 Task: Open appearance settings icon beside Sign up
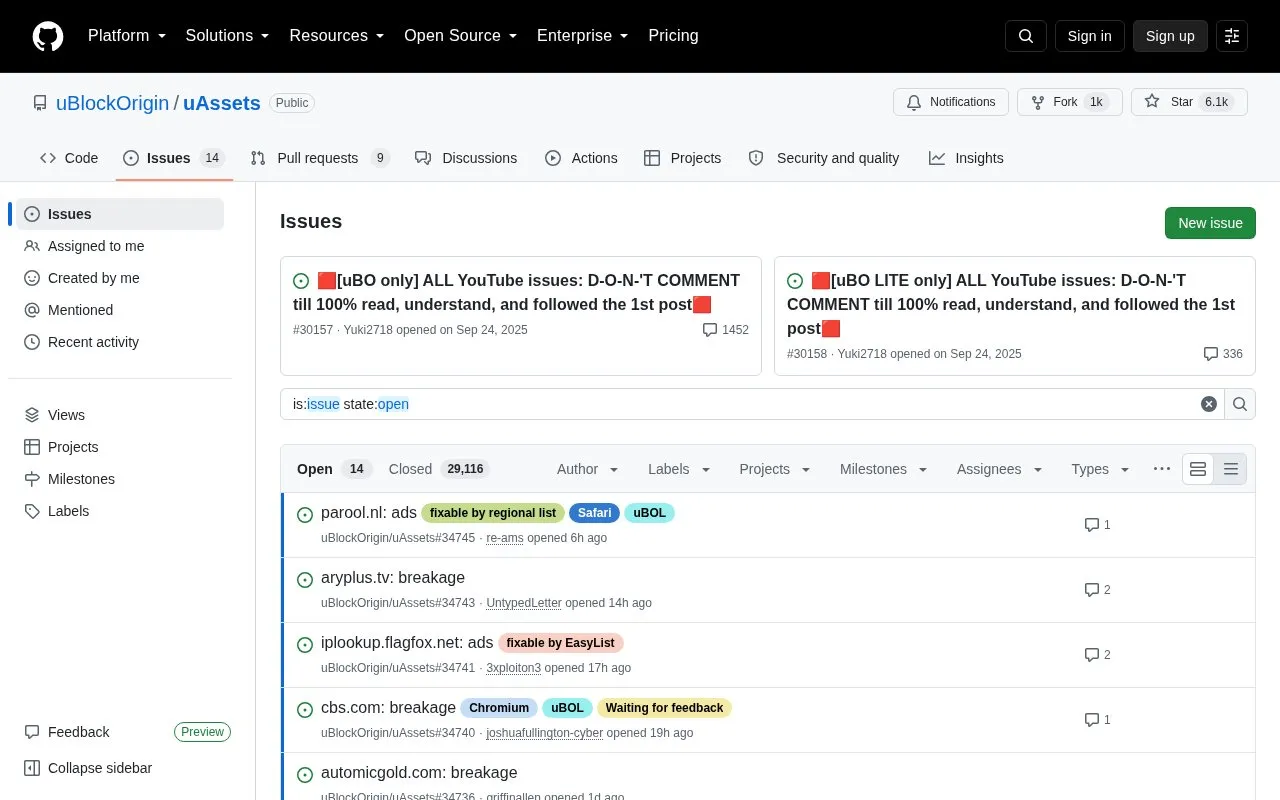pos(1232,36)
